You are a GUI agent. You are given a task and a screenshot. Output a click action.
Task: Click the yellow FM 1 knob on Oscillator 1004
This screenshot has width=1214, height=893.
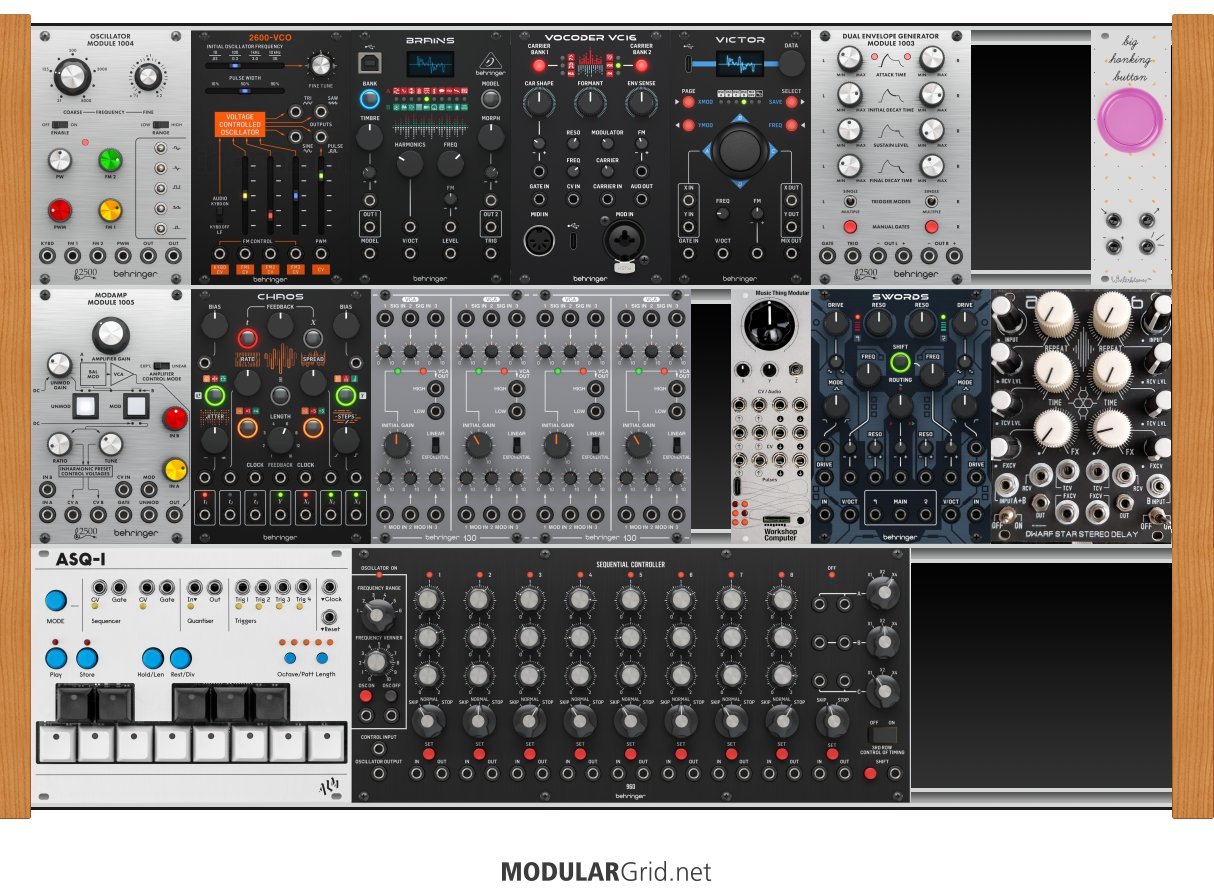[111, 210]
